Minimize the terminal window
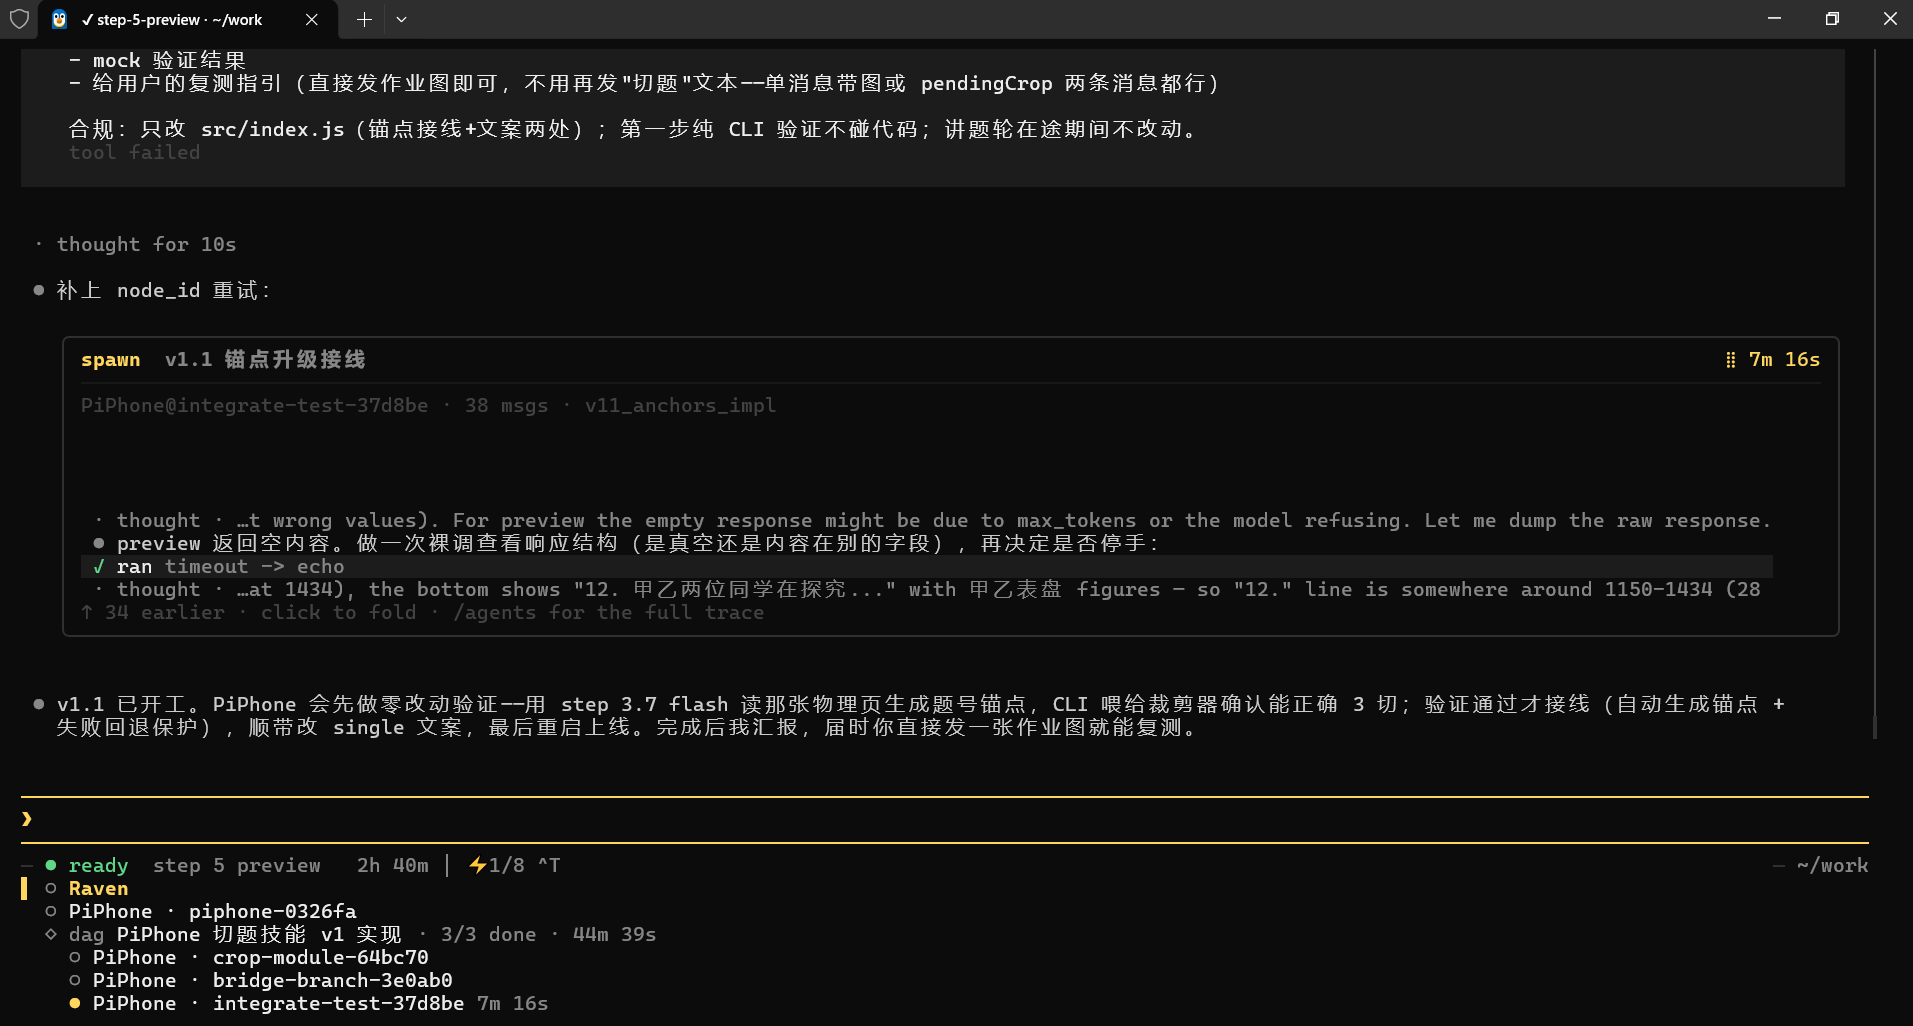Image resolution: width=1913 pixels, height=1026 pixels. 1774,19
